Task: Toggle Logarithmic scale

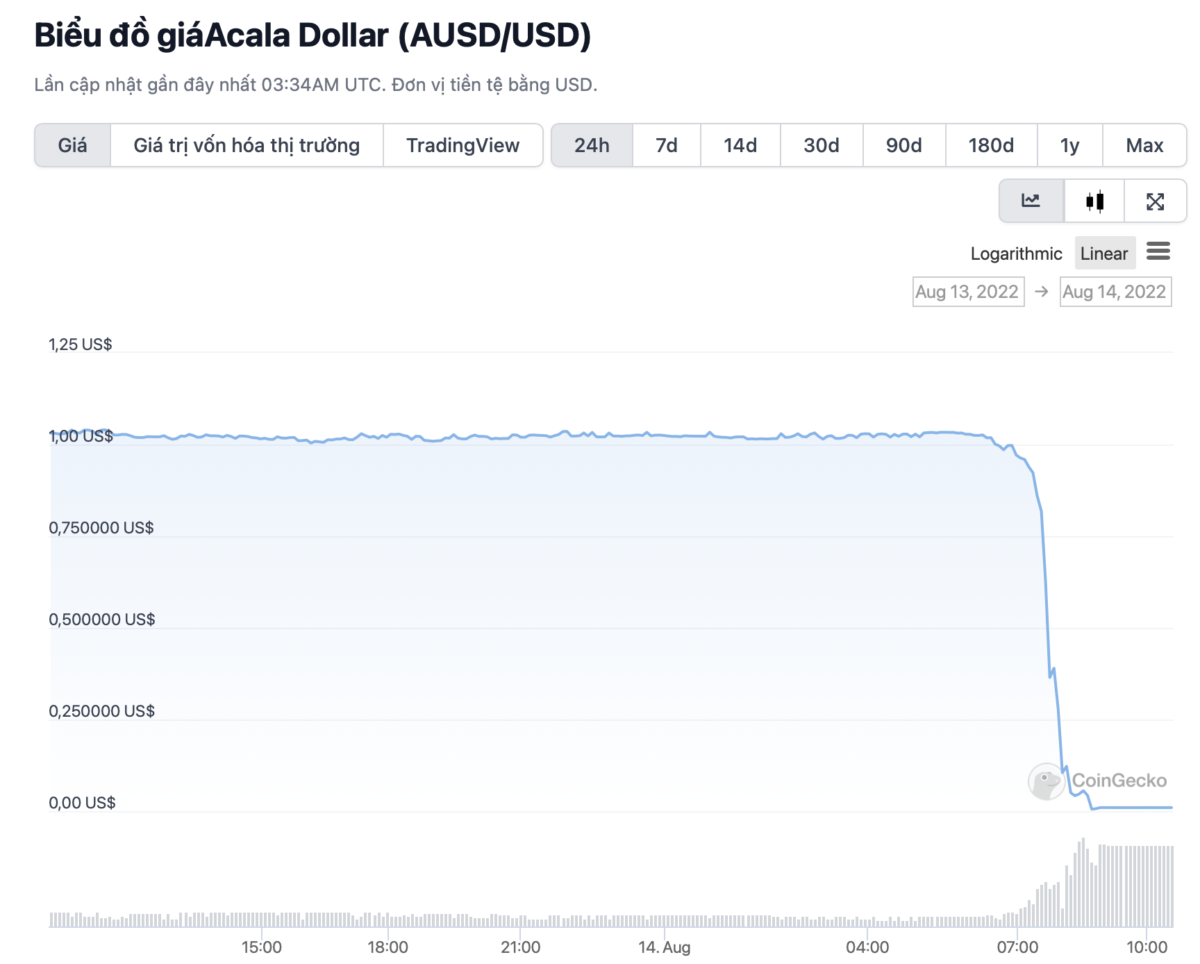Action: tap(1016, 254)
